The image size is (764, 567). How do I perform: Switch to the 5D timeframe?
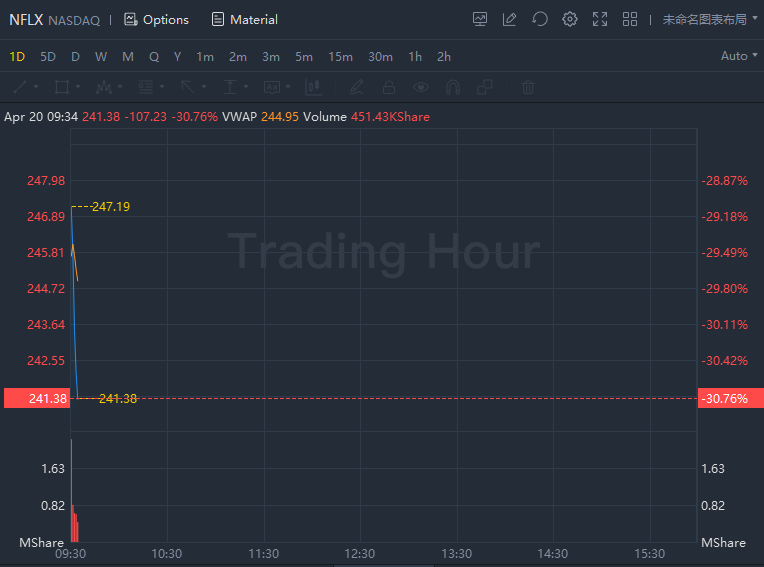click(x=48, y=56)
